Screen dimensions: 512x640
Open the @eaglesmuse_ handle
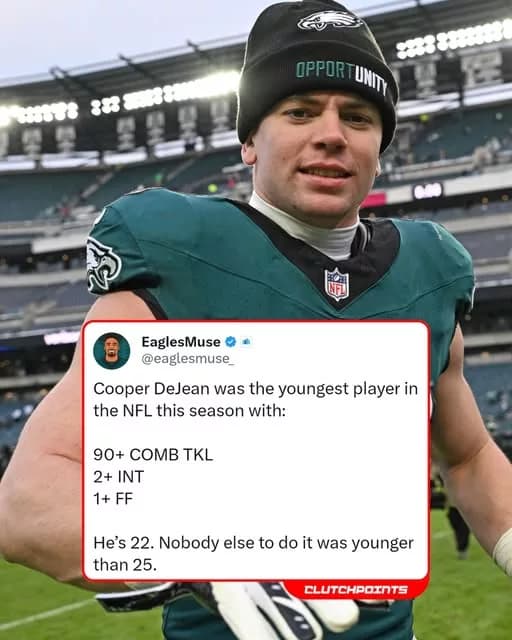click(x=188, y=359)
